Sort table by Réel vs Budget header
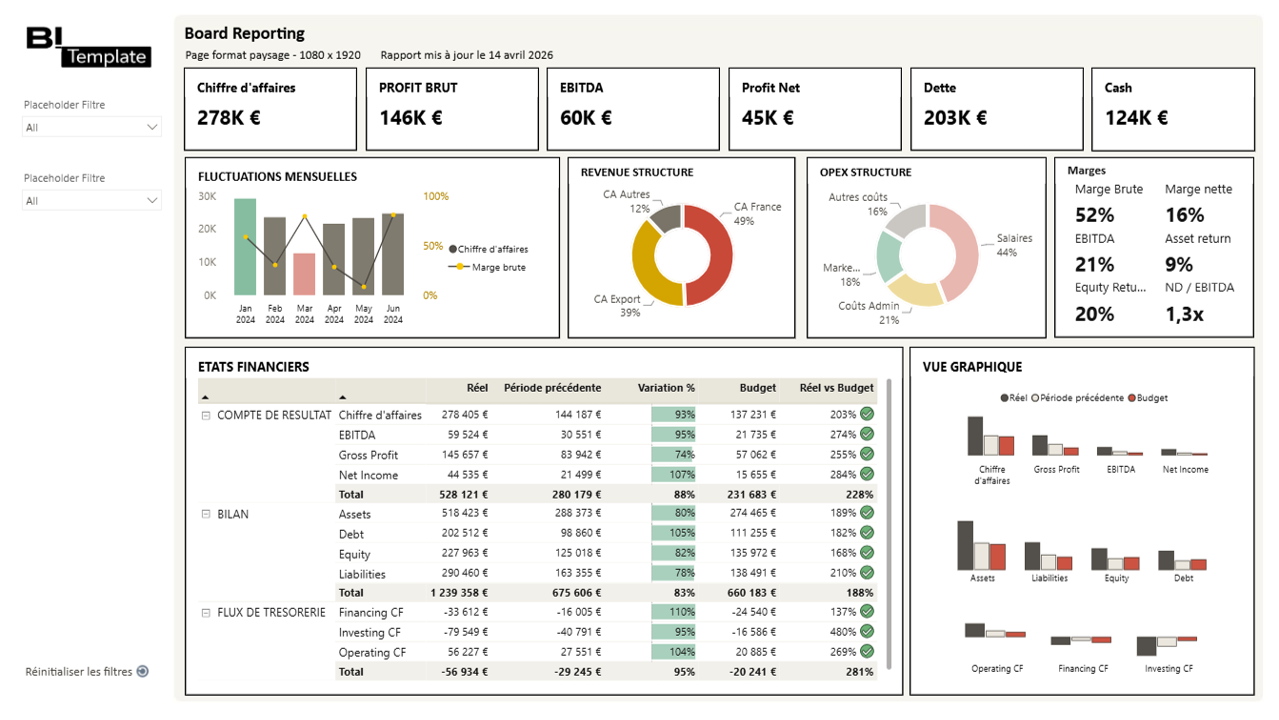 tap(836, 388)
